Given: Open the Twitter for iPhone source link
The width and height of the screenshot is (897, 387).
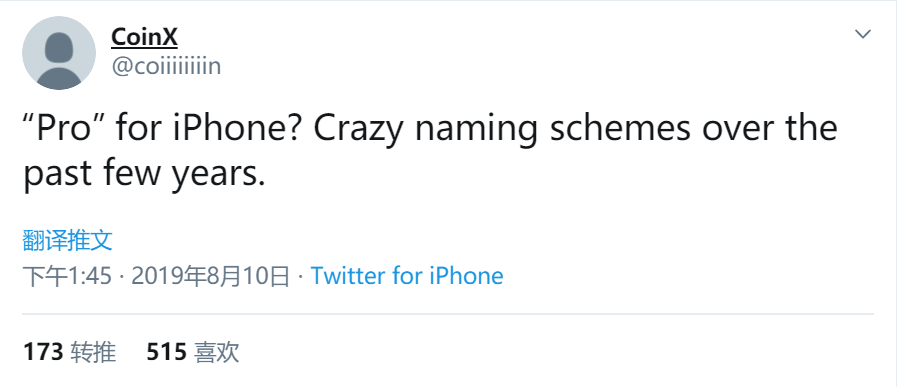Looking at the screenshot, I should coord(407,276).
